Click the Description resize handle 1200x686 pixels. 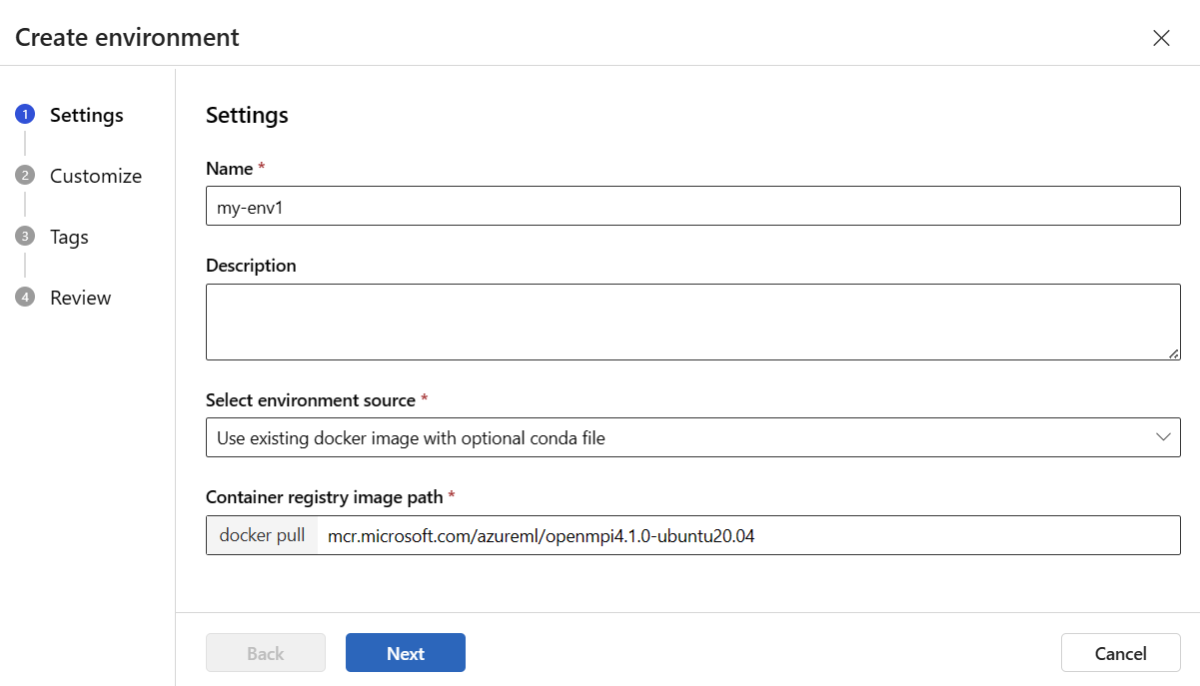point(1173,352)
